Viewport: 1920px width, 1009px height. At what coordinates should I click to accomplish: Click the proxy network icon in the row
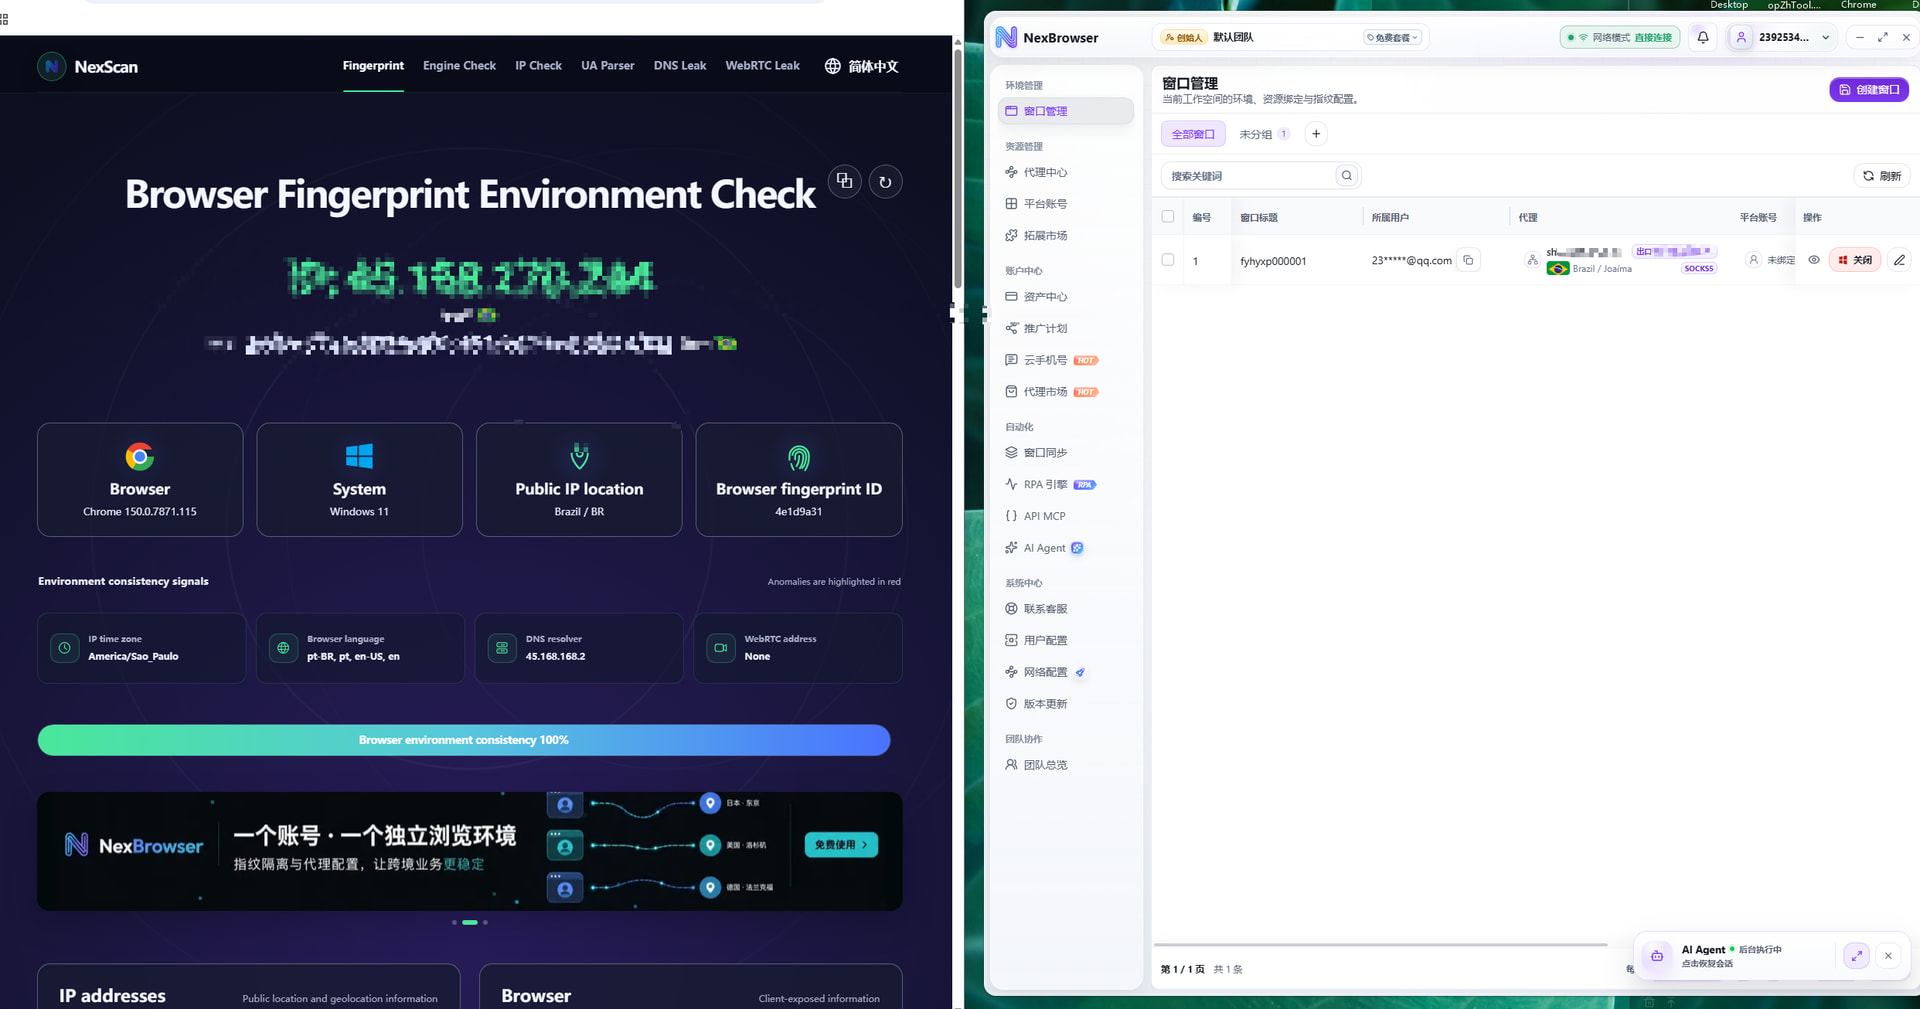coord(1532,260)
